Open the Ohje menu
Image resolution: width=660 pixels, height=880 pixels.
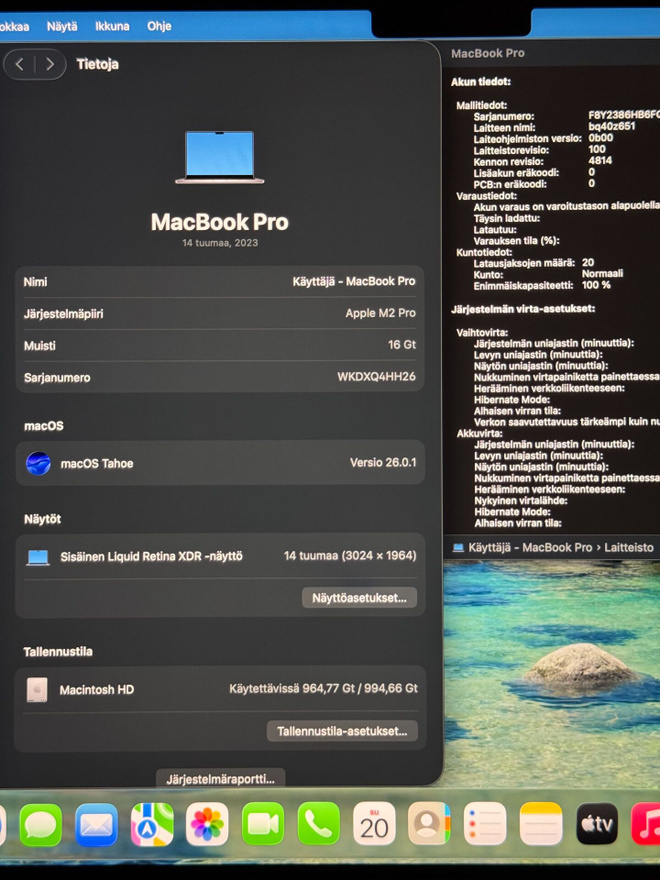coord(159,26)
